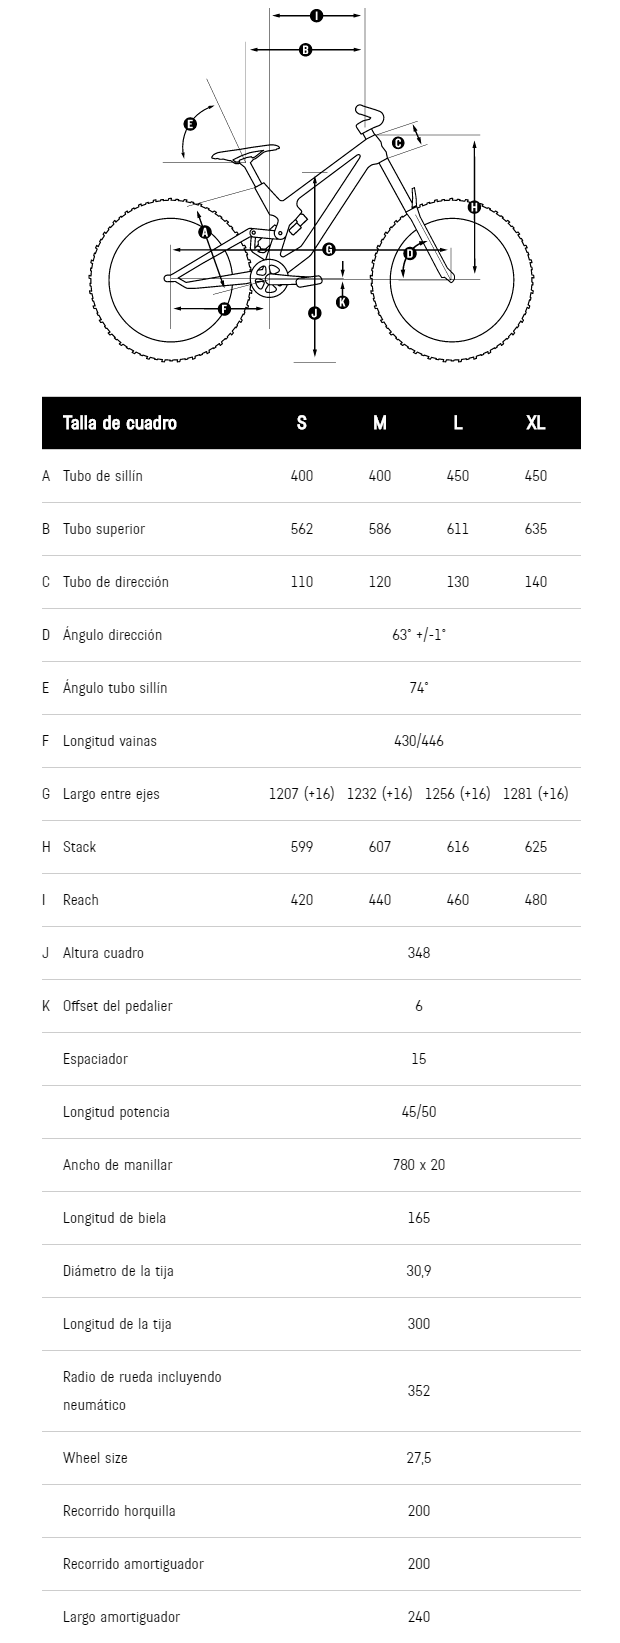
Task: Select the I marker for reach
Action: pyautogui.click(x=316, y=16)
